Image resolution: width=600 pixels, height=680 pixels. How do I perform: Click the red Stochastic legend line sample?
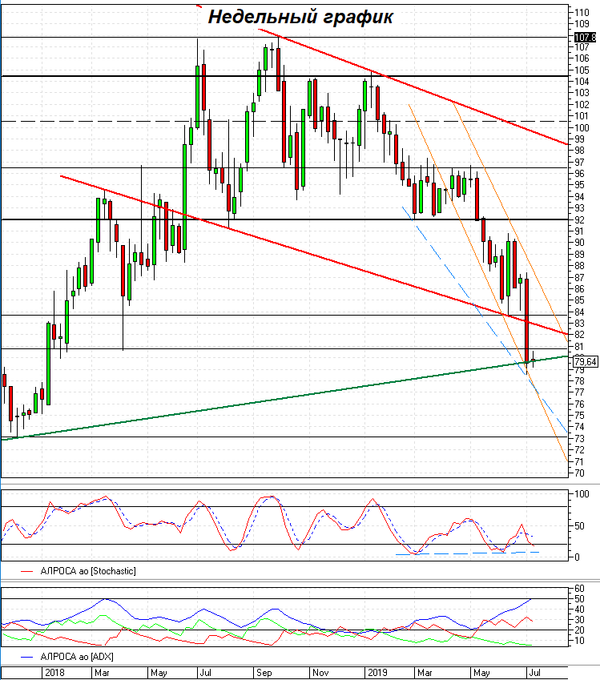27,572
